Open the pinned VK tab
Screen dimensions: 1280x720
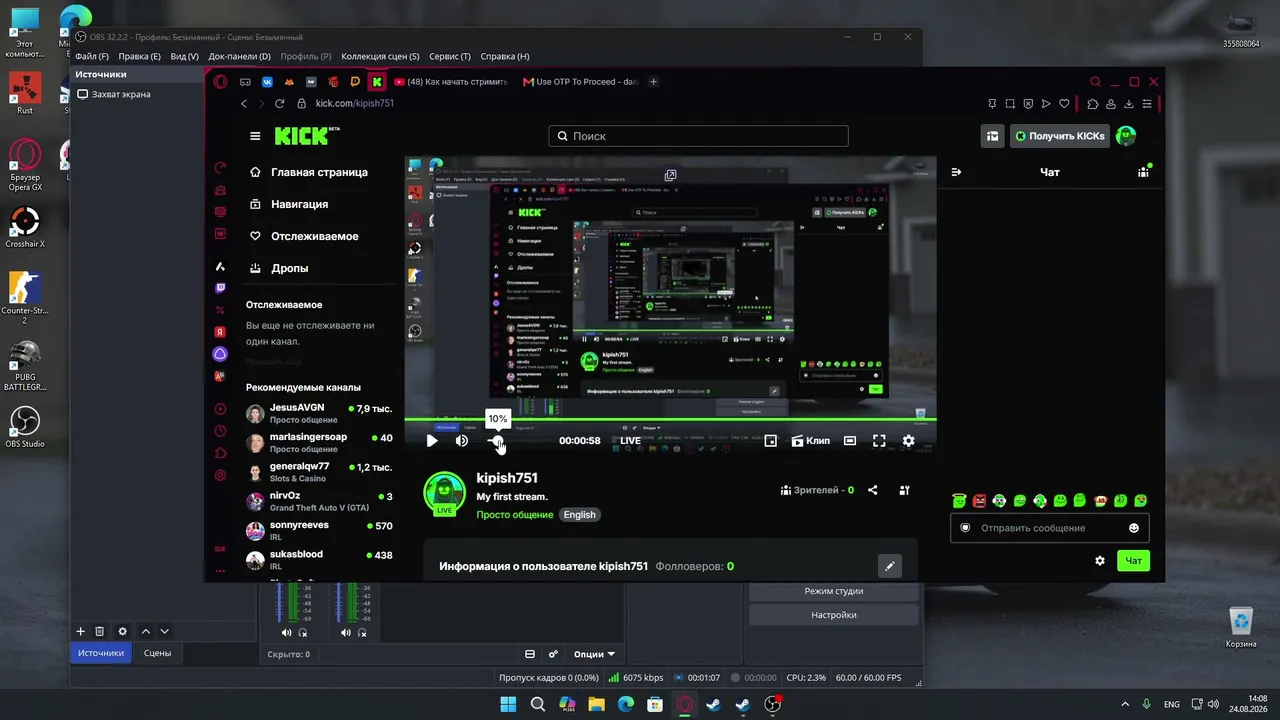coord(267,82)
